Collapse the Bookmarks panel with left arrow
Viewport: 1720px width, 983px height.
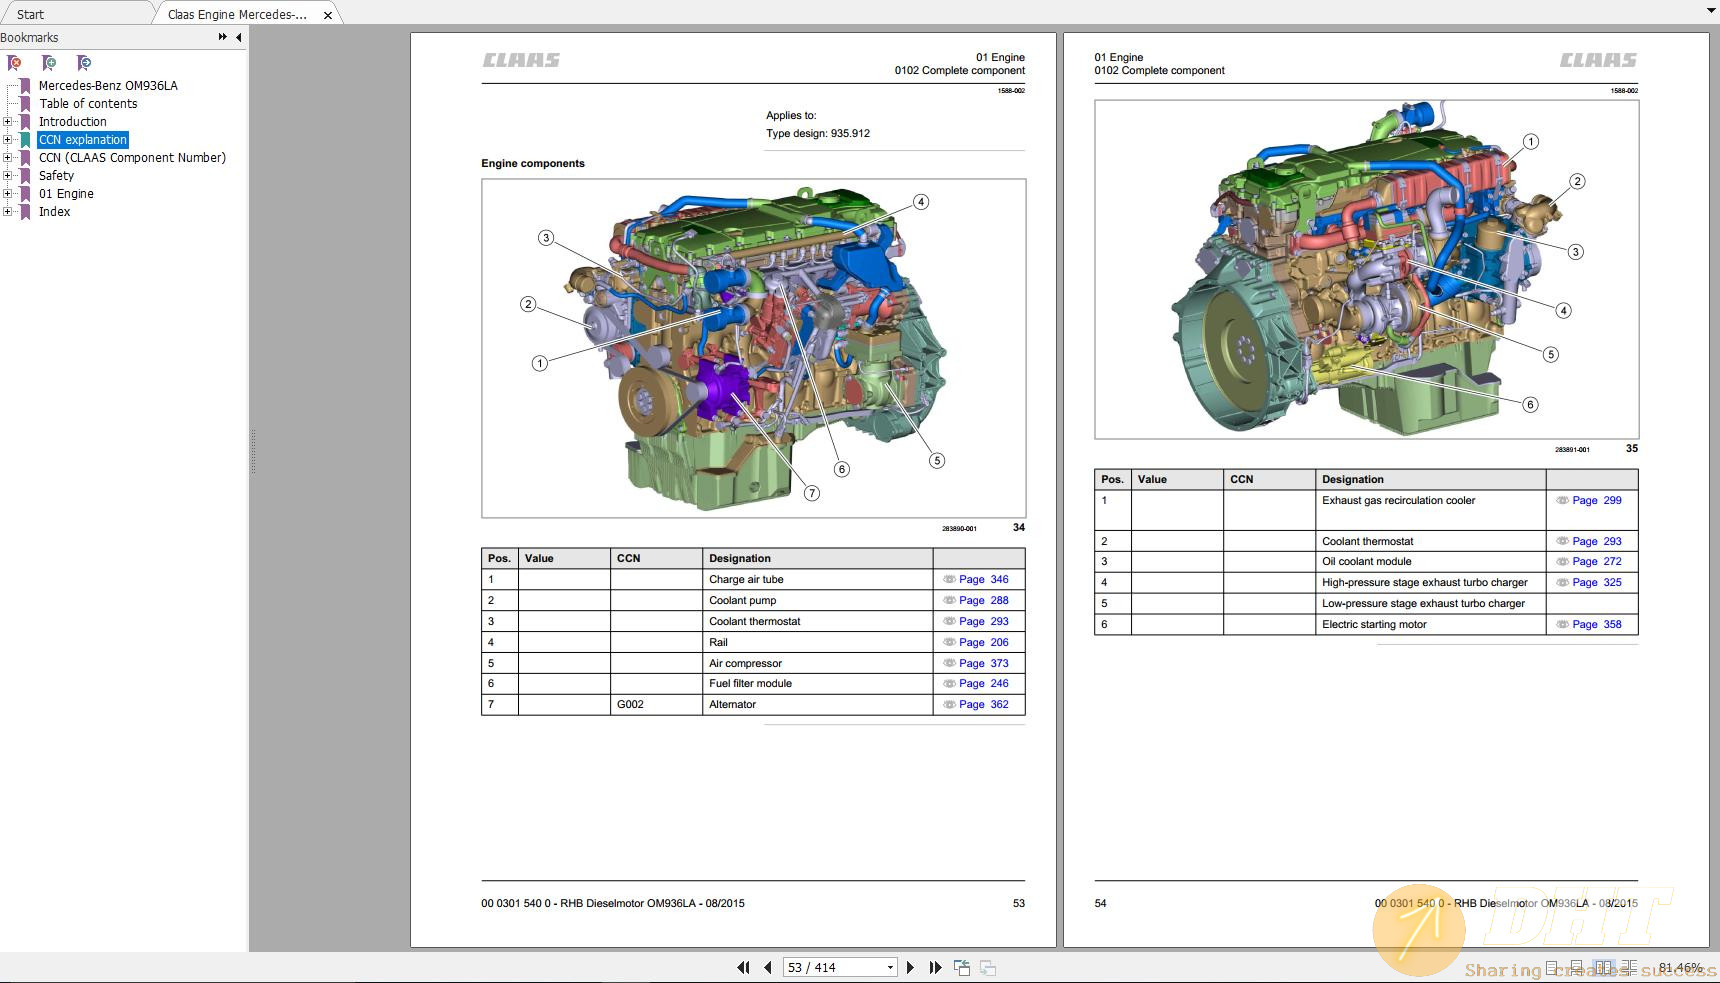tap(238, 37)
